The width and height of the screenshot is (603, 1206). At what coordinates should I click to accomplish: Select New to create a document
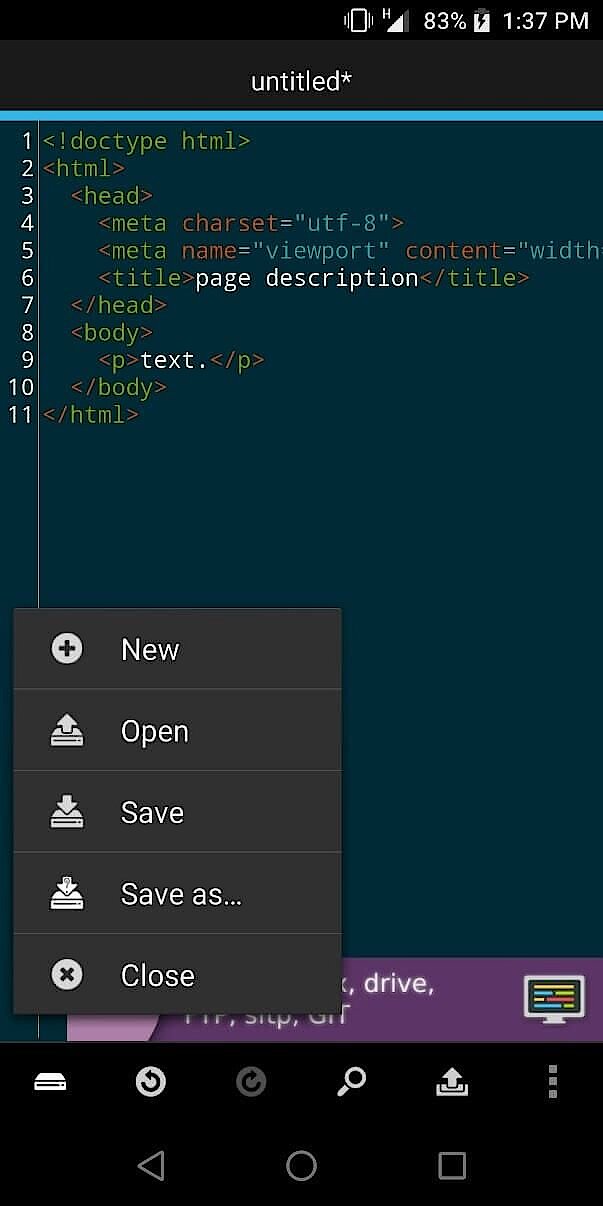149,648
